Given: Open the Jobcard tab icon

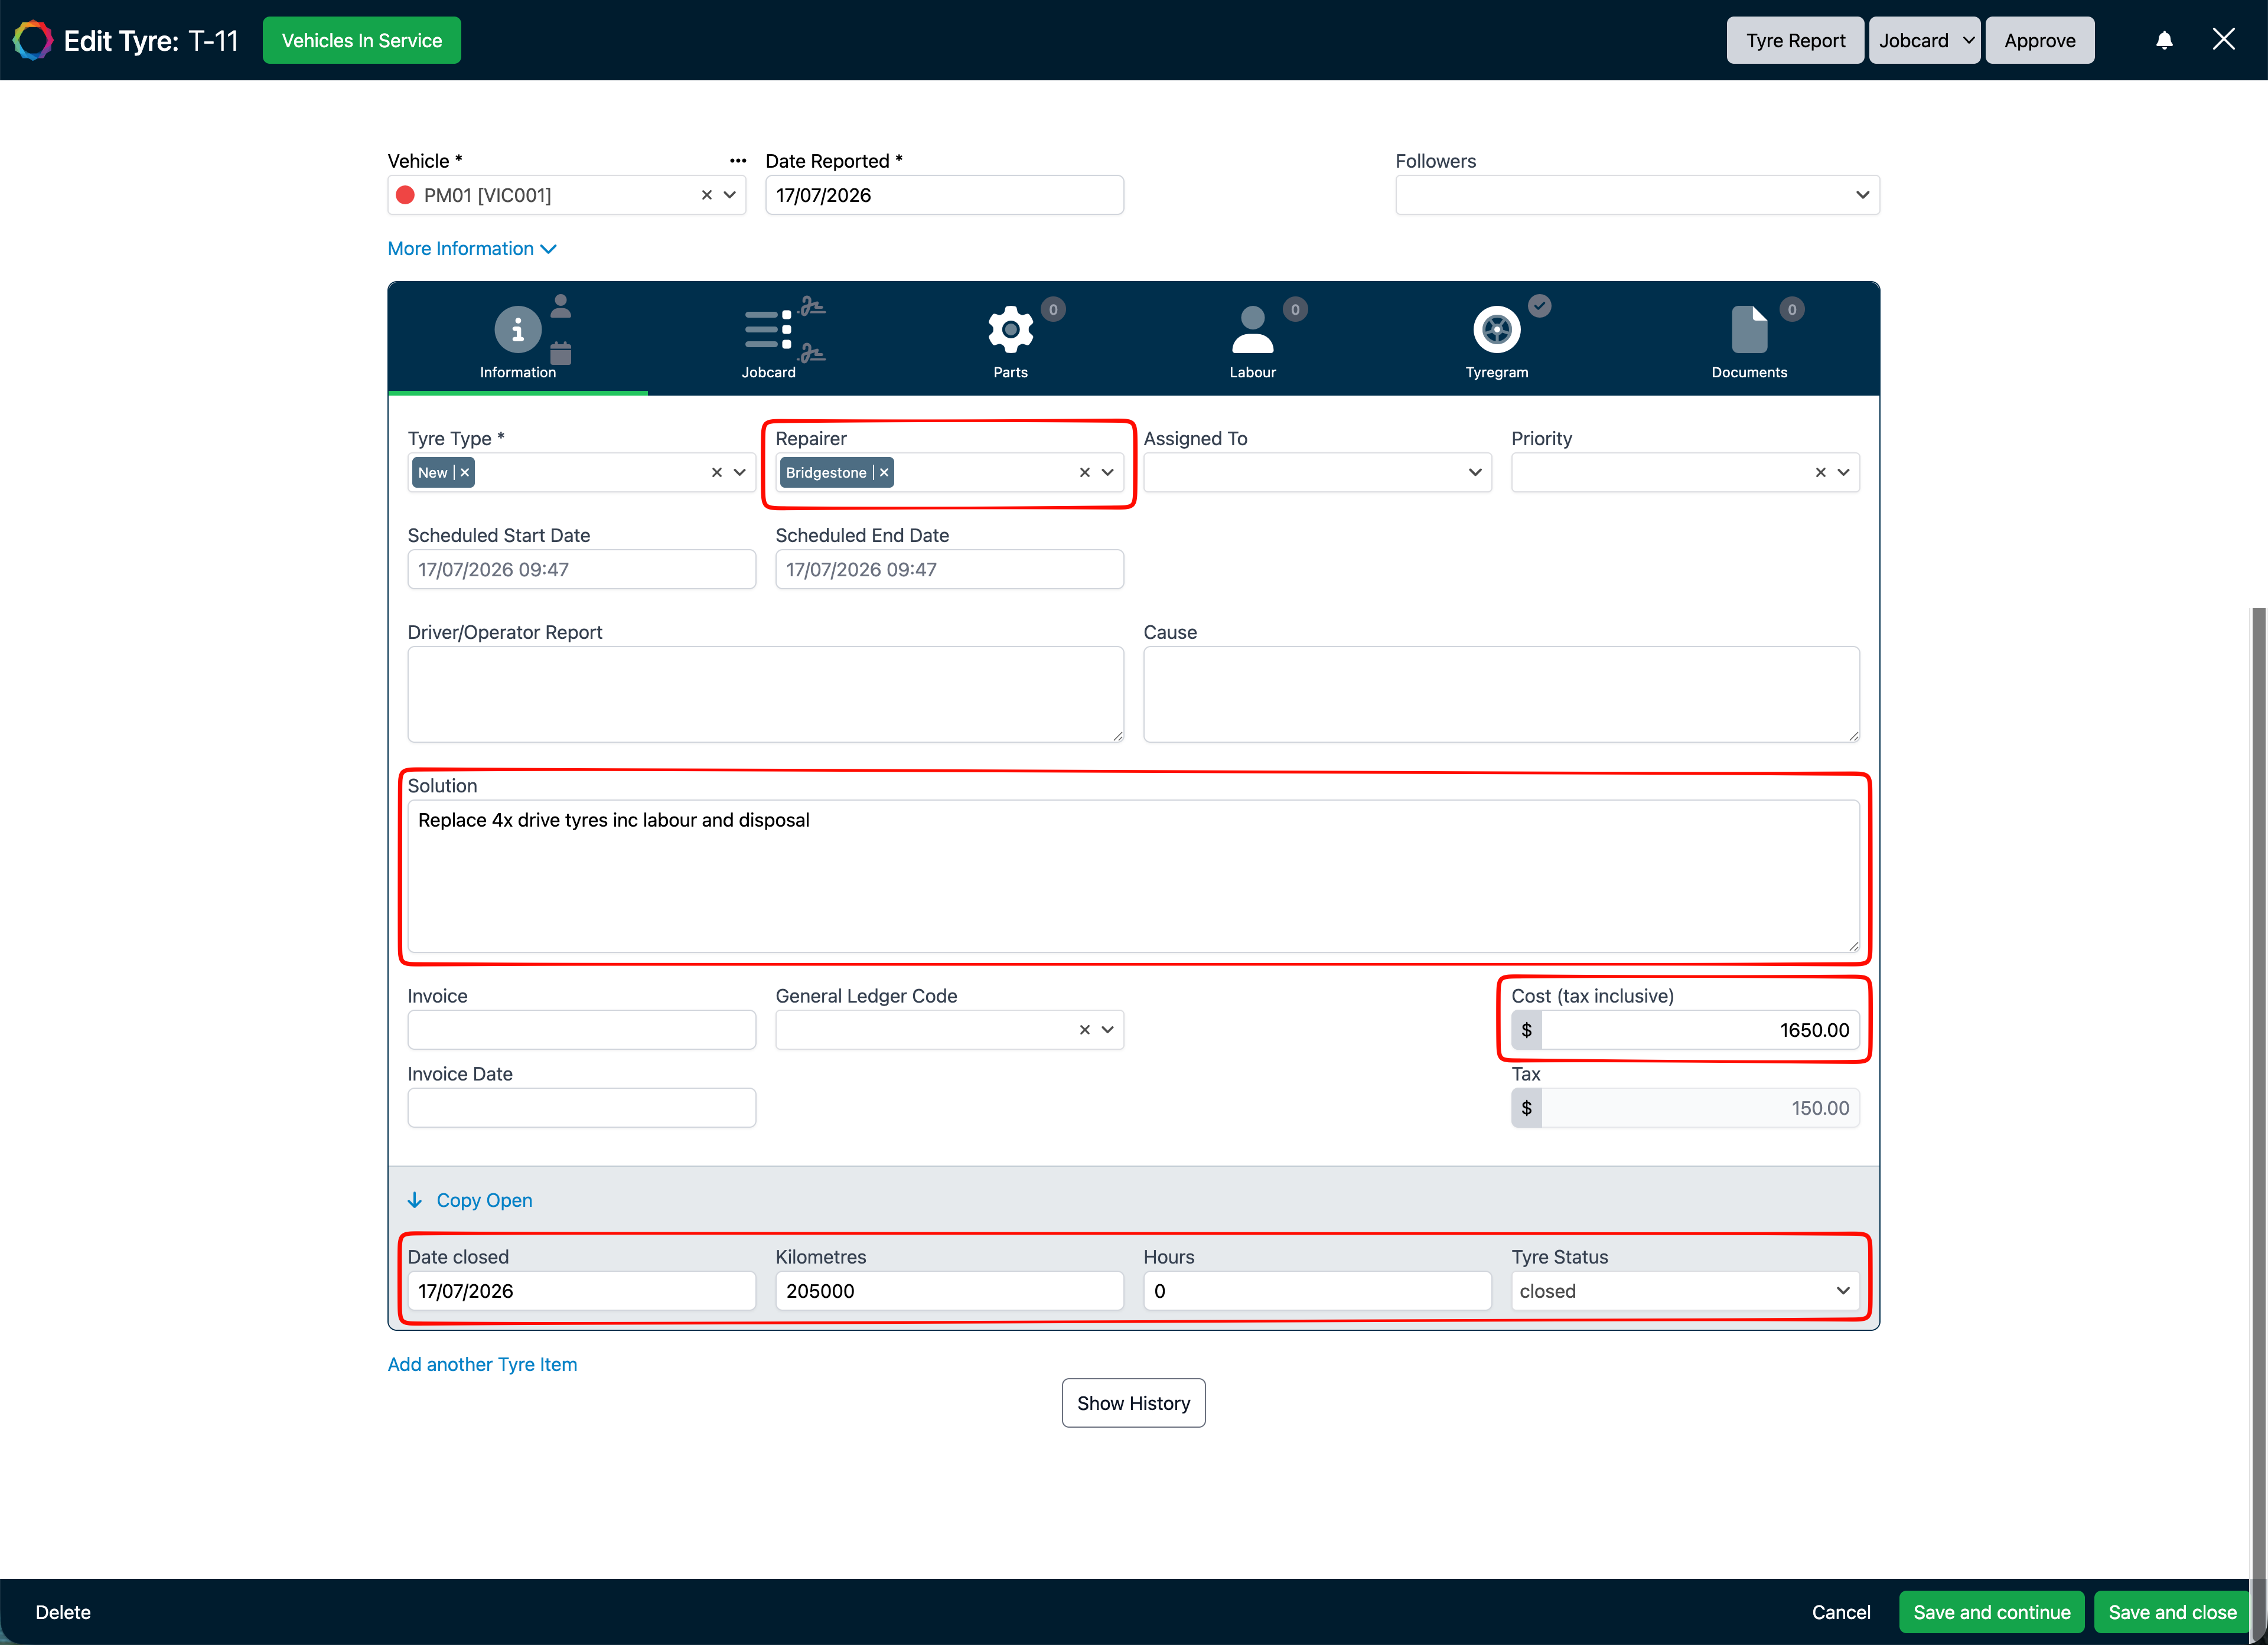Looking at the screenshot, I should click(768, 330).
